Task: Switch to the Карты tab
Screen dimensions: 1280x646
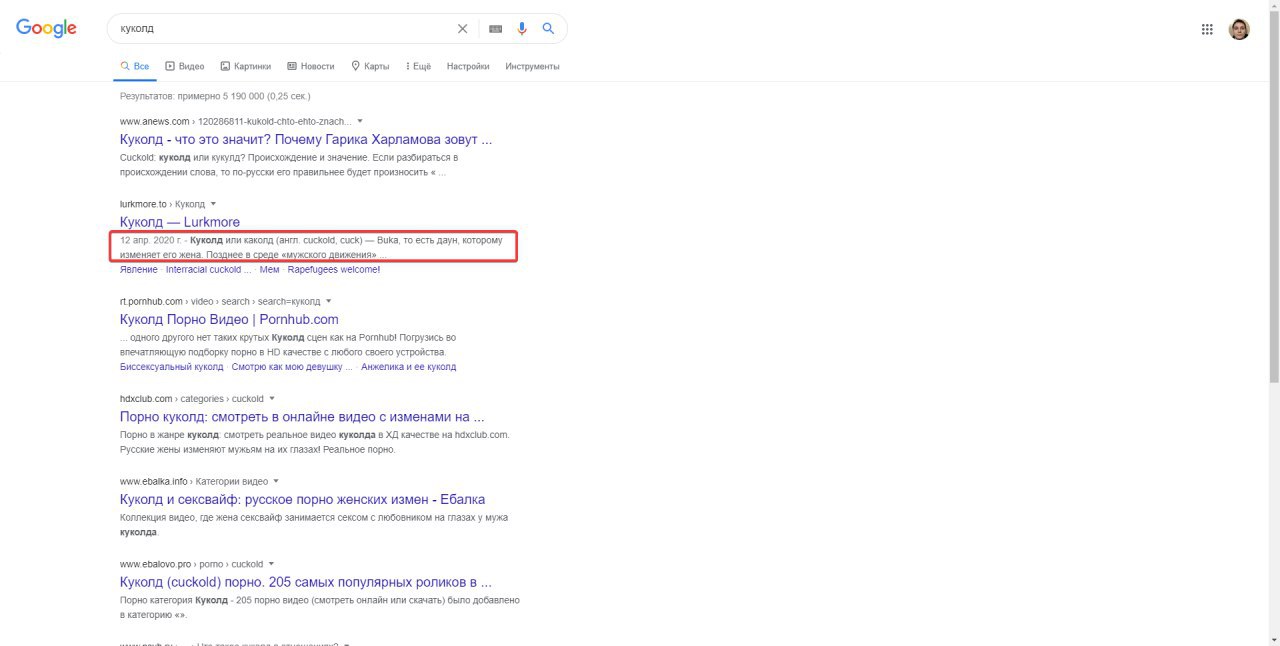Action: [370, 66]
